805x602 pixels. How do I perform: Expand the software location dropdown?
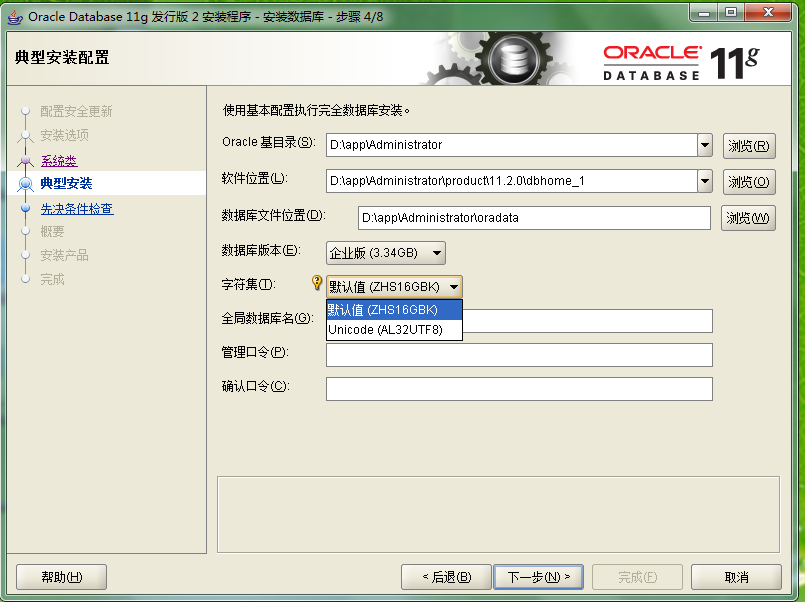[705, 181]
